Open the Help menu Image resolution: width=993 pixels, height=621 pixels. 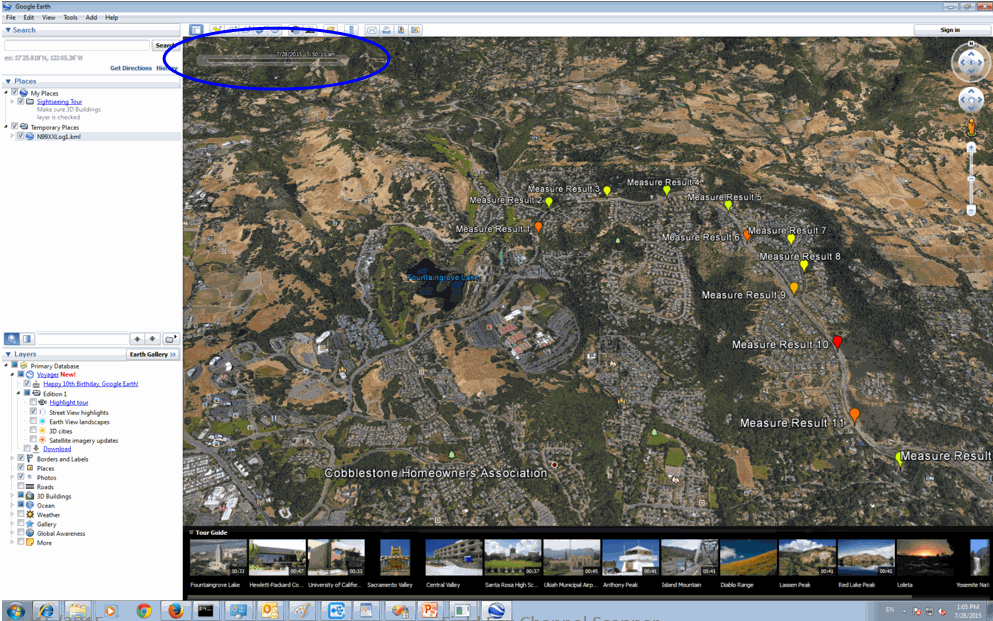pyautogui.click(x=111, y=17)
